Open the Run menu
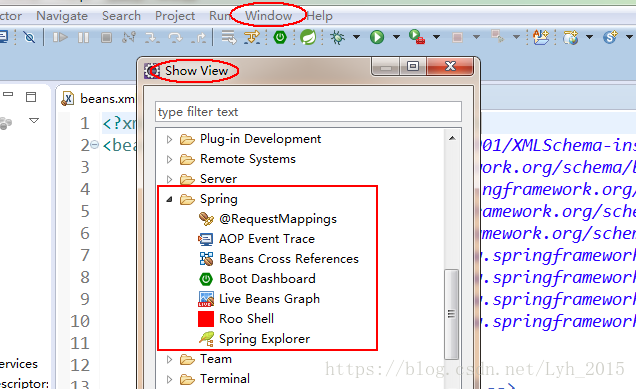This screenshot has height=389, width=636. tap(220, 16)
